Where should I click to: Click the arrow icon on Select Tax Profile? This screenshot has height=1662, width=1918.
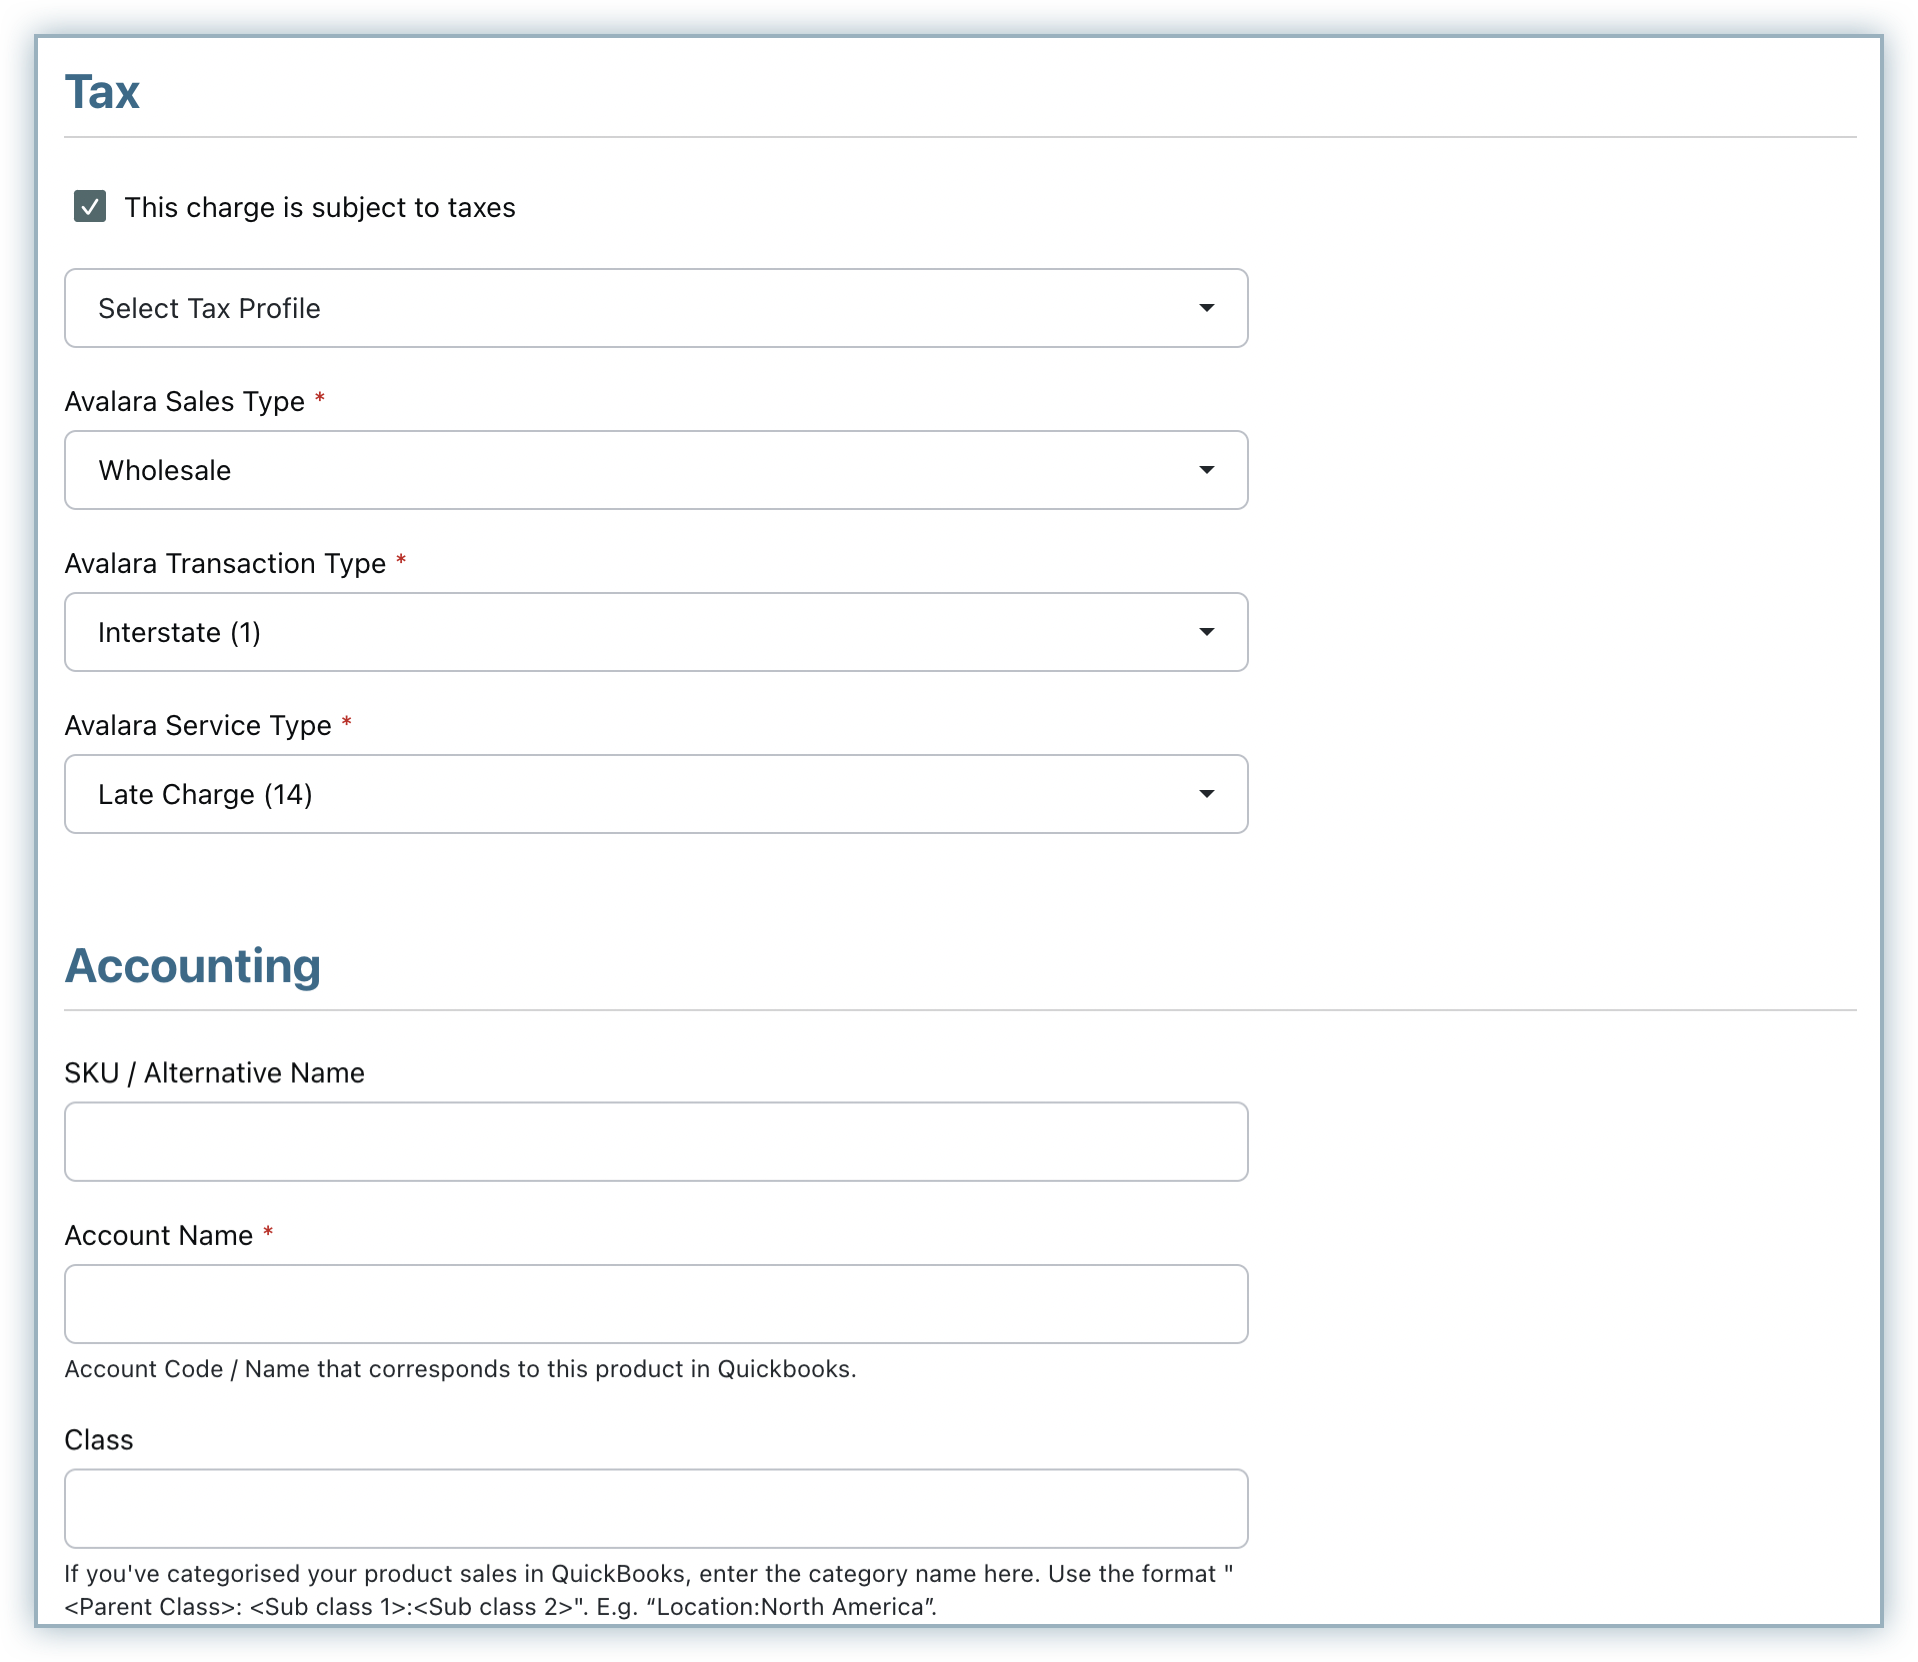pyautogui.click(x=1206, y=308)
